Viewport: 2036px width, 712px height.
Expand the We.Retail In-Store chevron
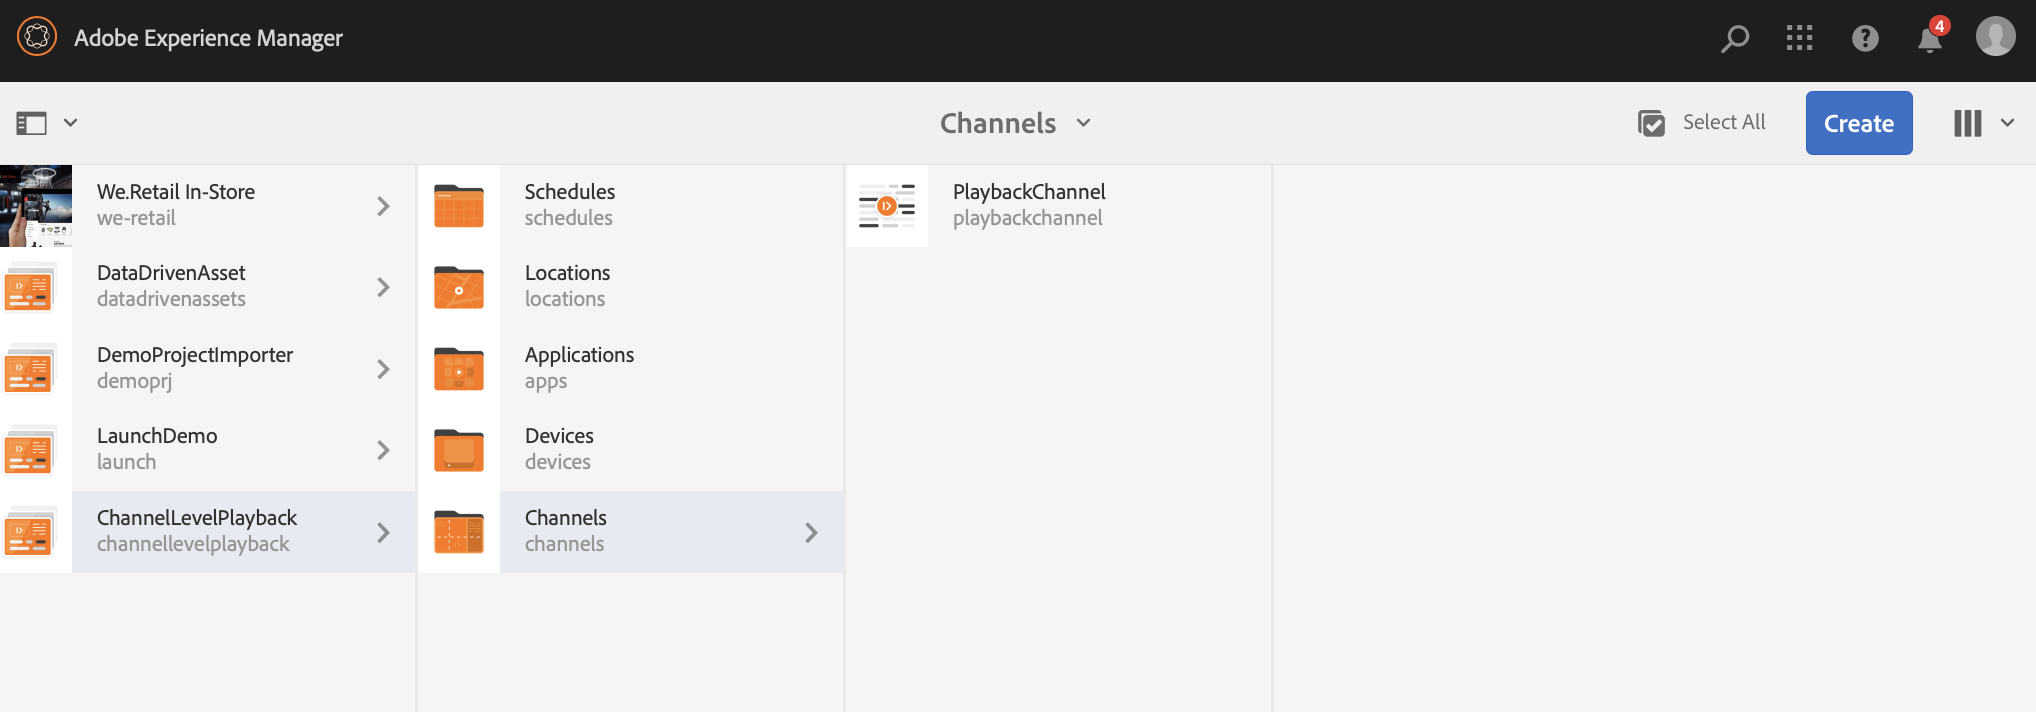(x=383, y=206)
